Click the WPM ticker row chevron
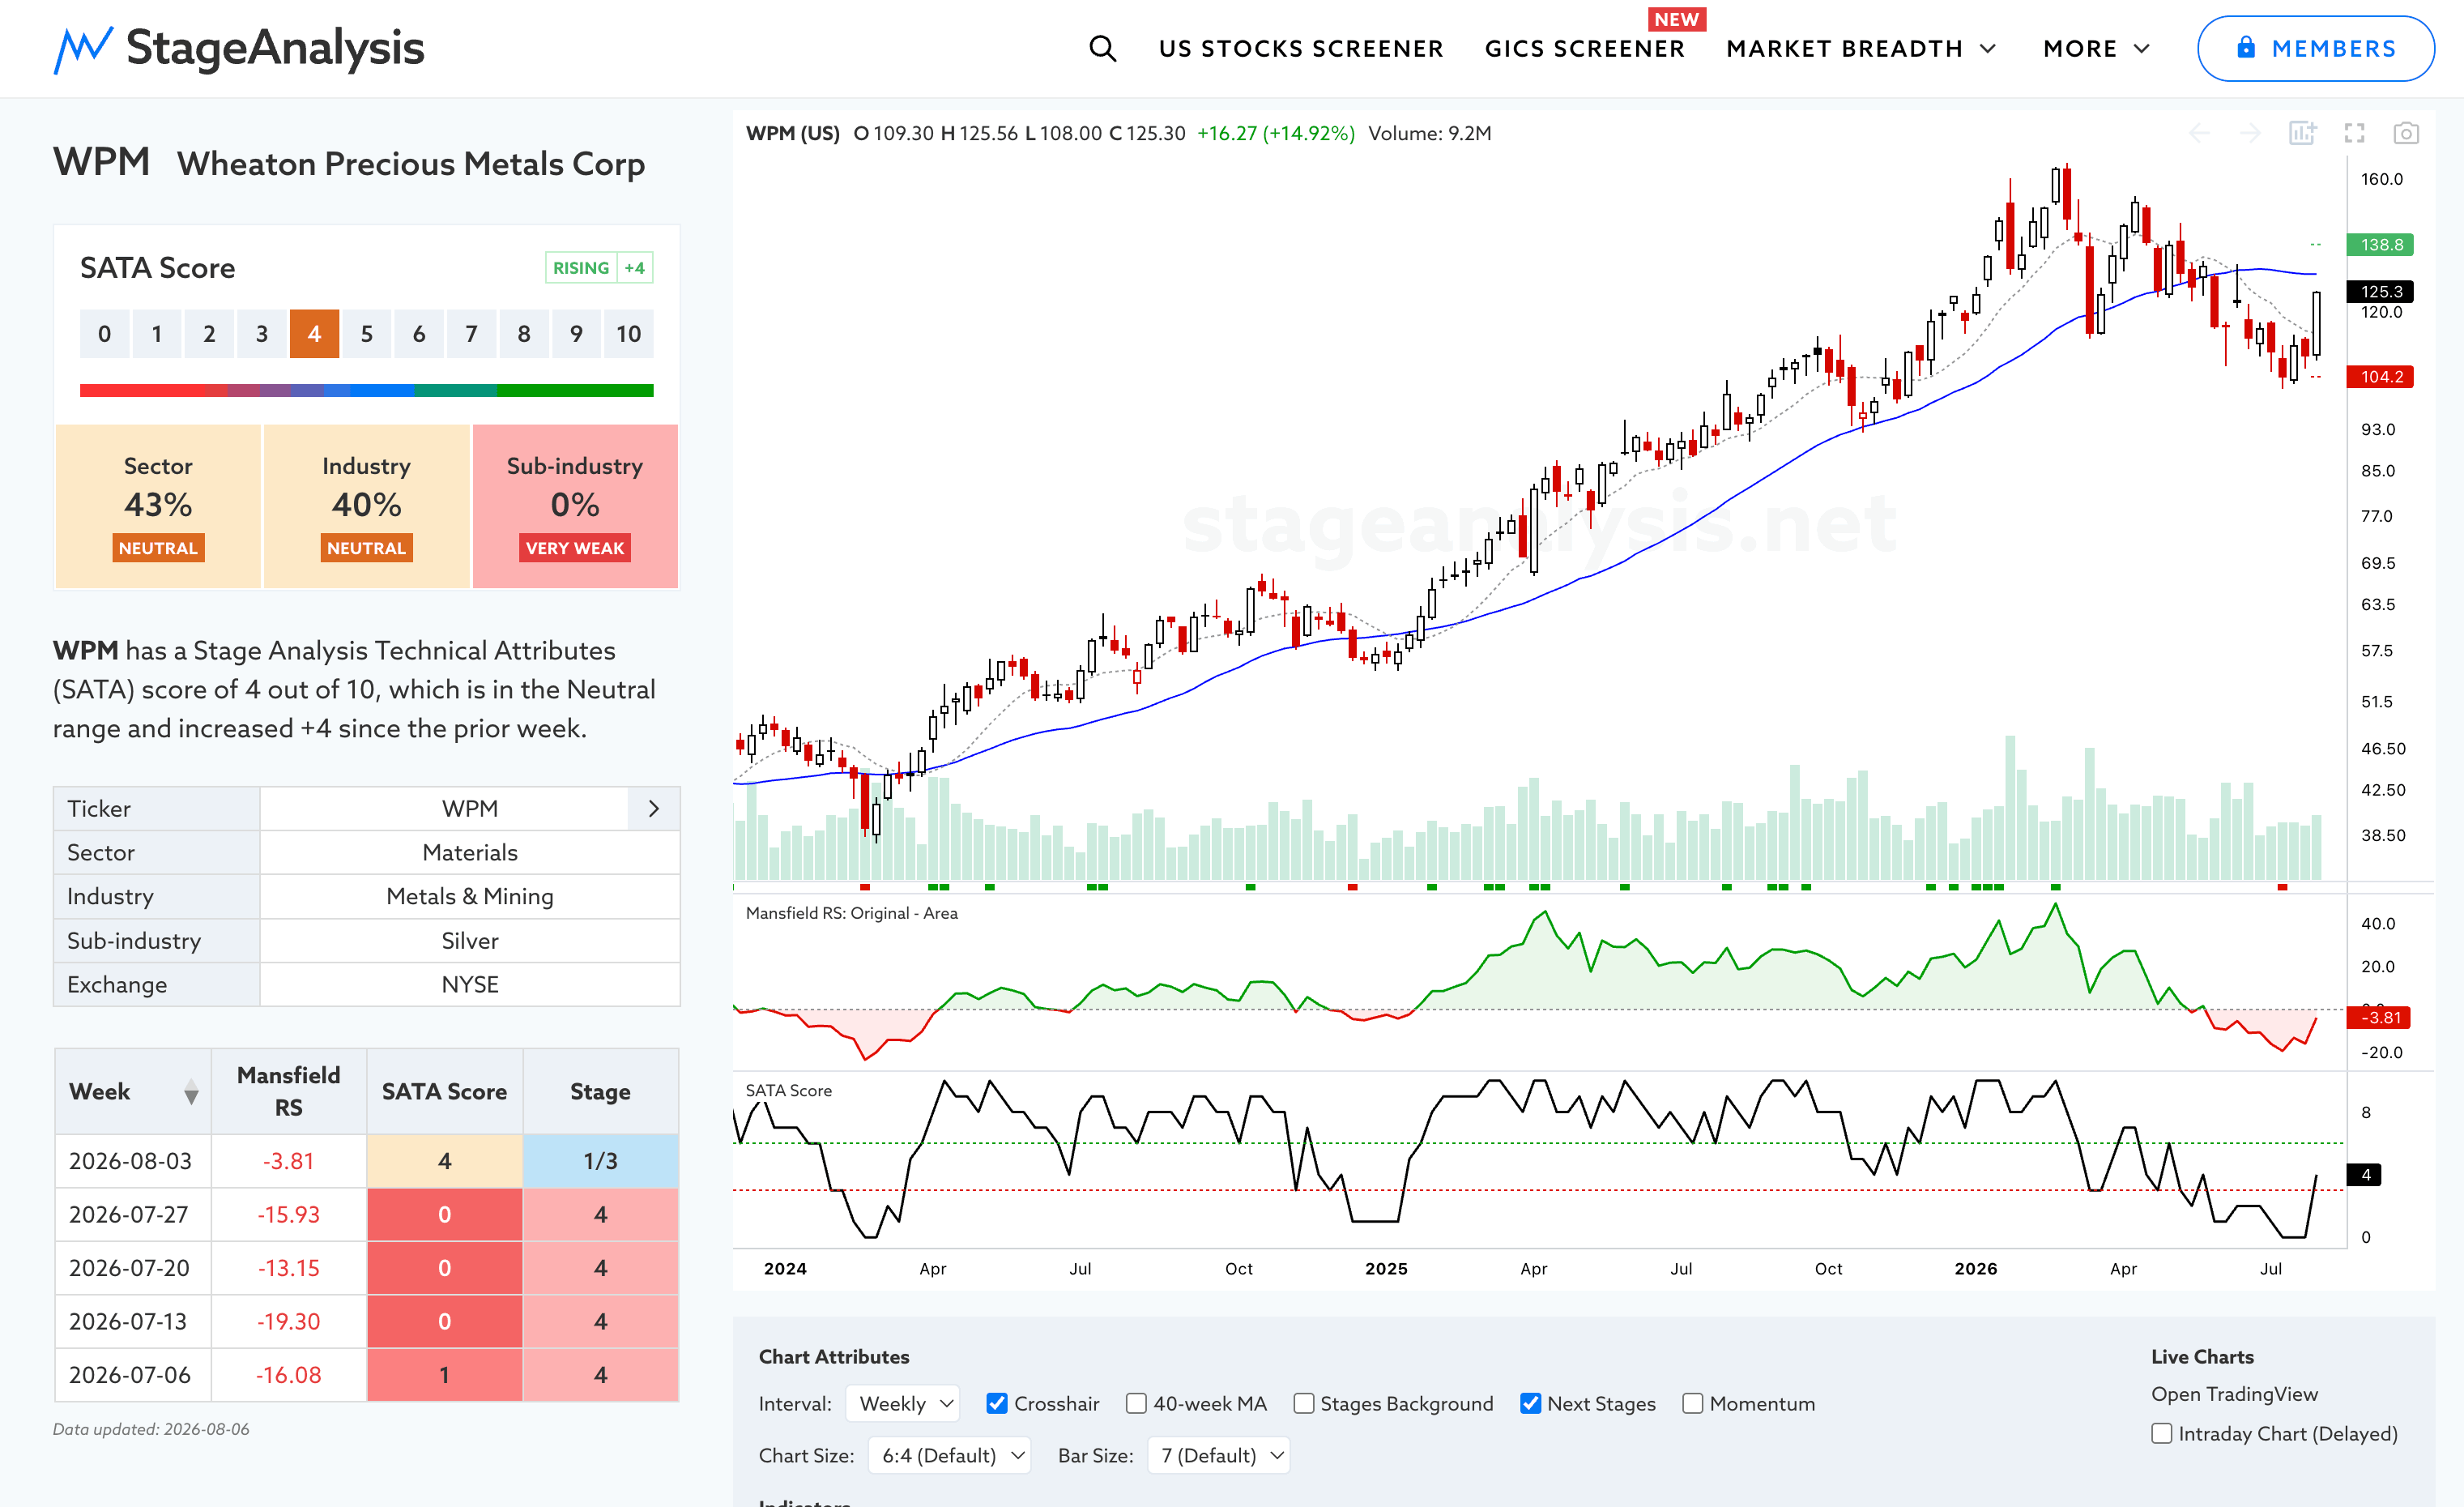Screen dimensions: 2464x1507 tap(654, 808)
